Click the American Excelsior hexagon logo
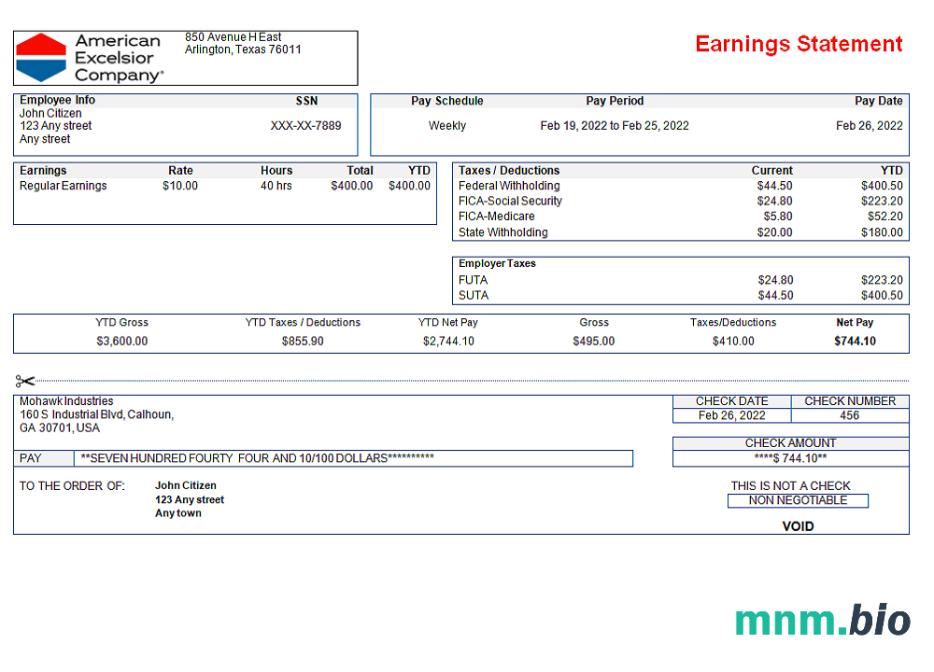Screen dimensions: 934x672 [41, 57]
